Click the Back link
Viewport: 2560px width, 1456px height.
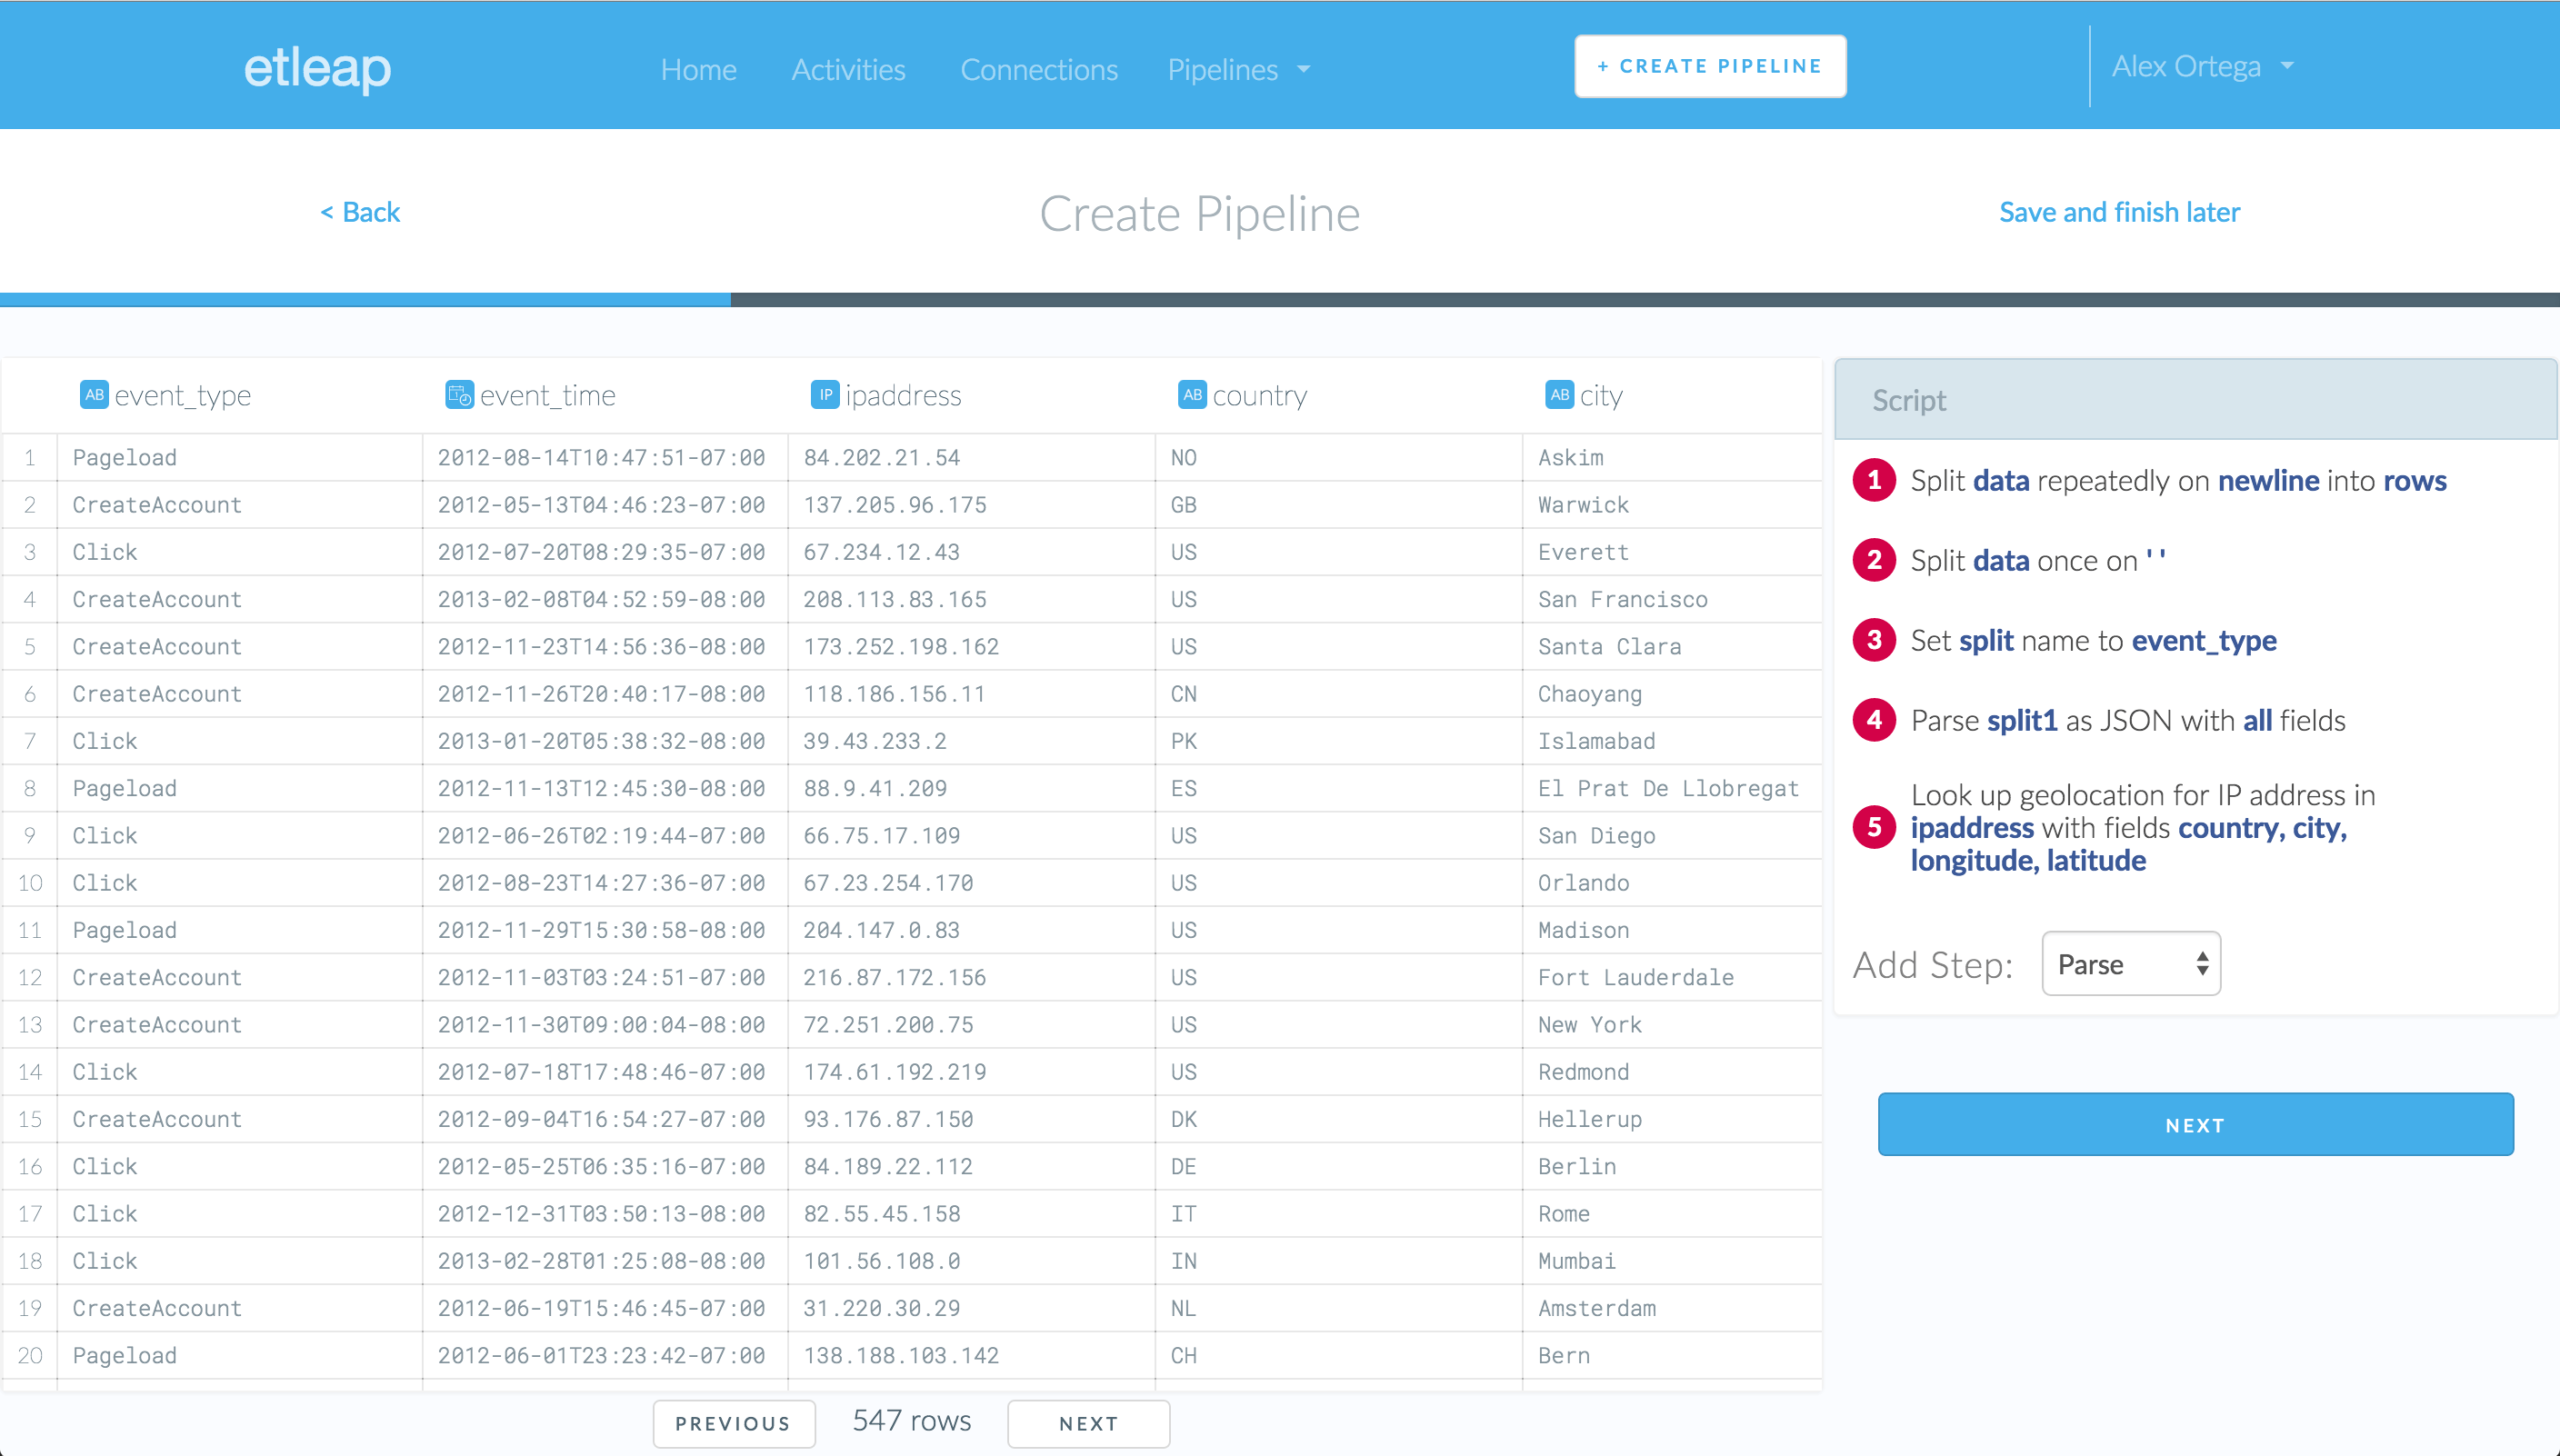pos(360,212)
